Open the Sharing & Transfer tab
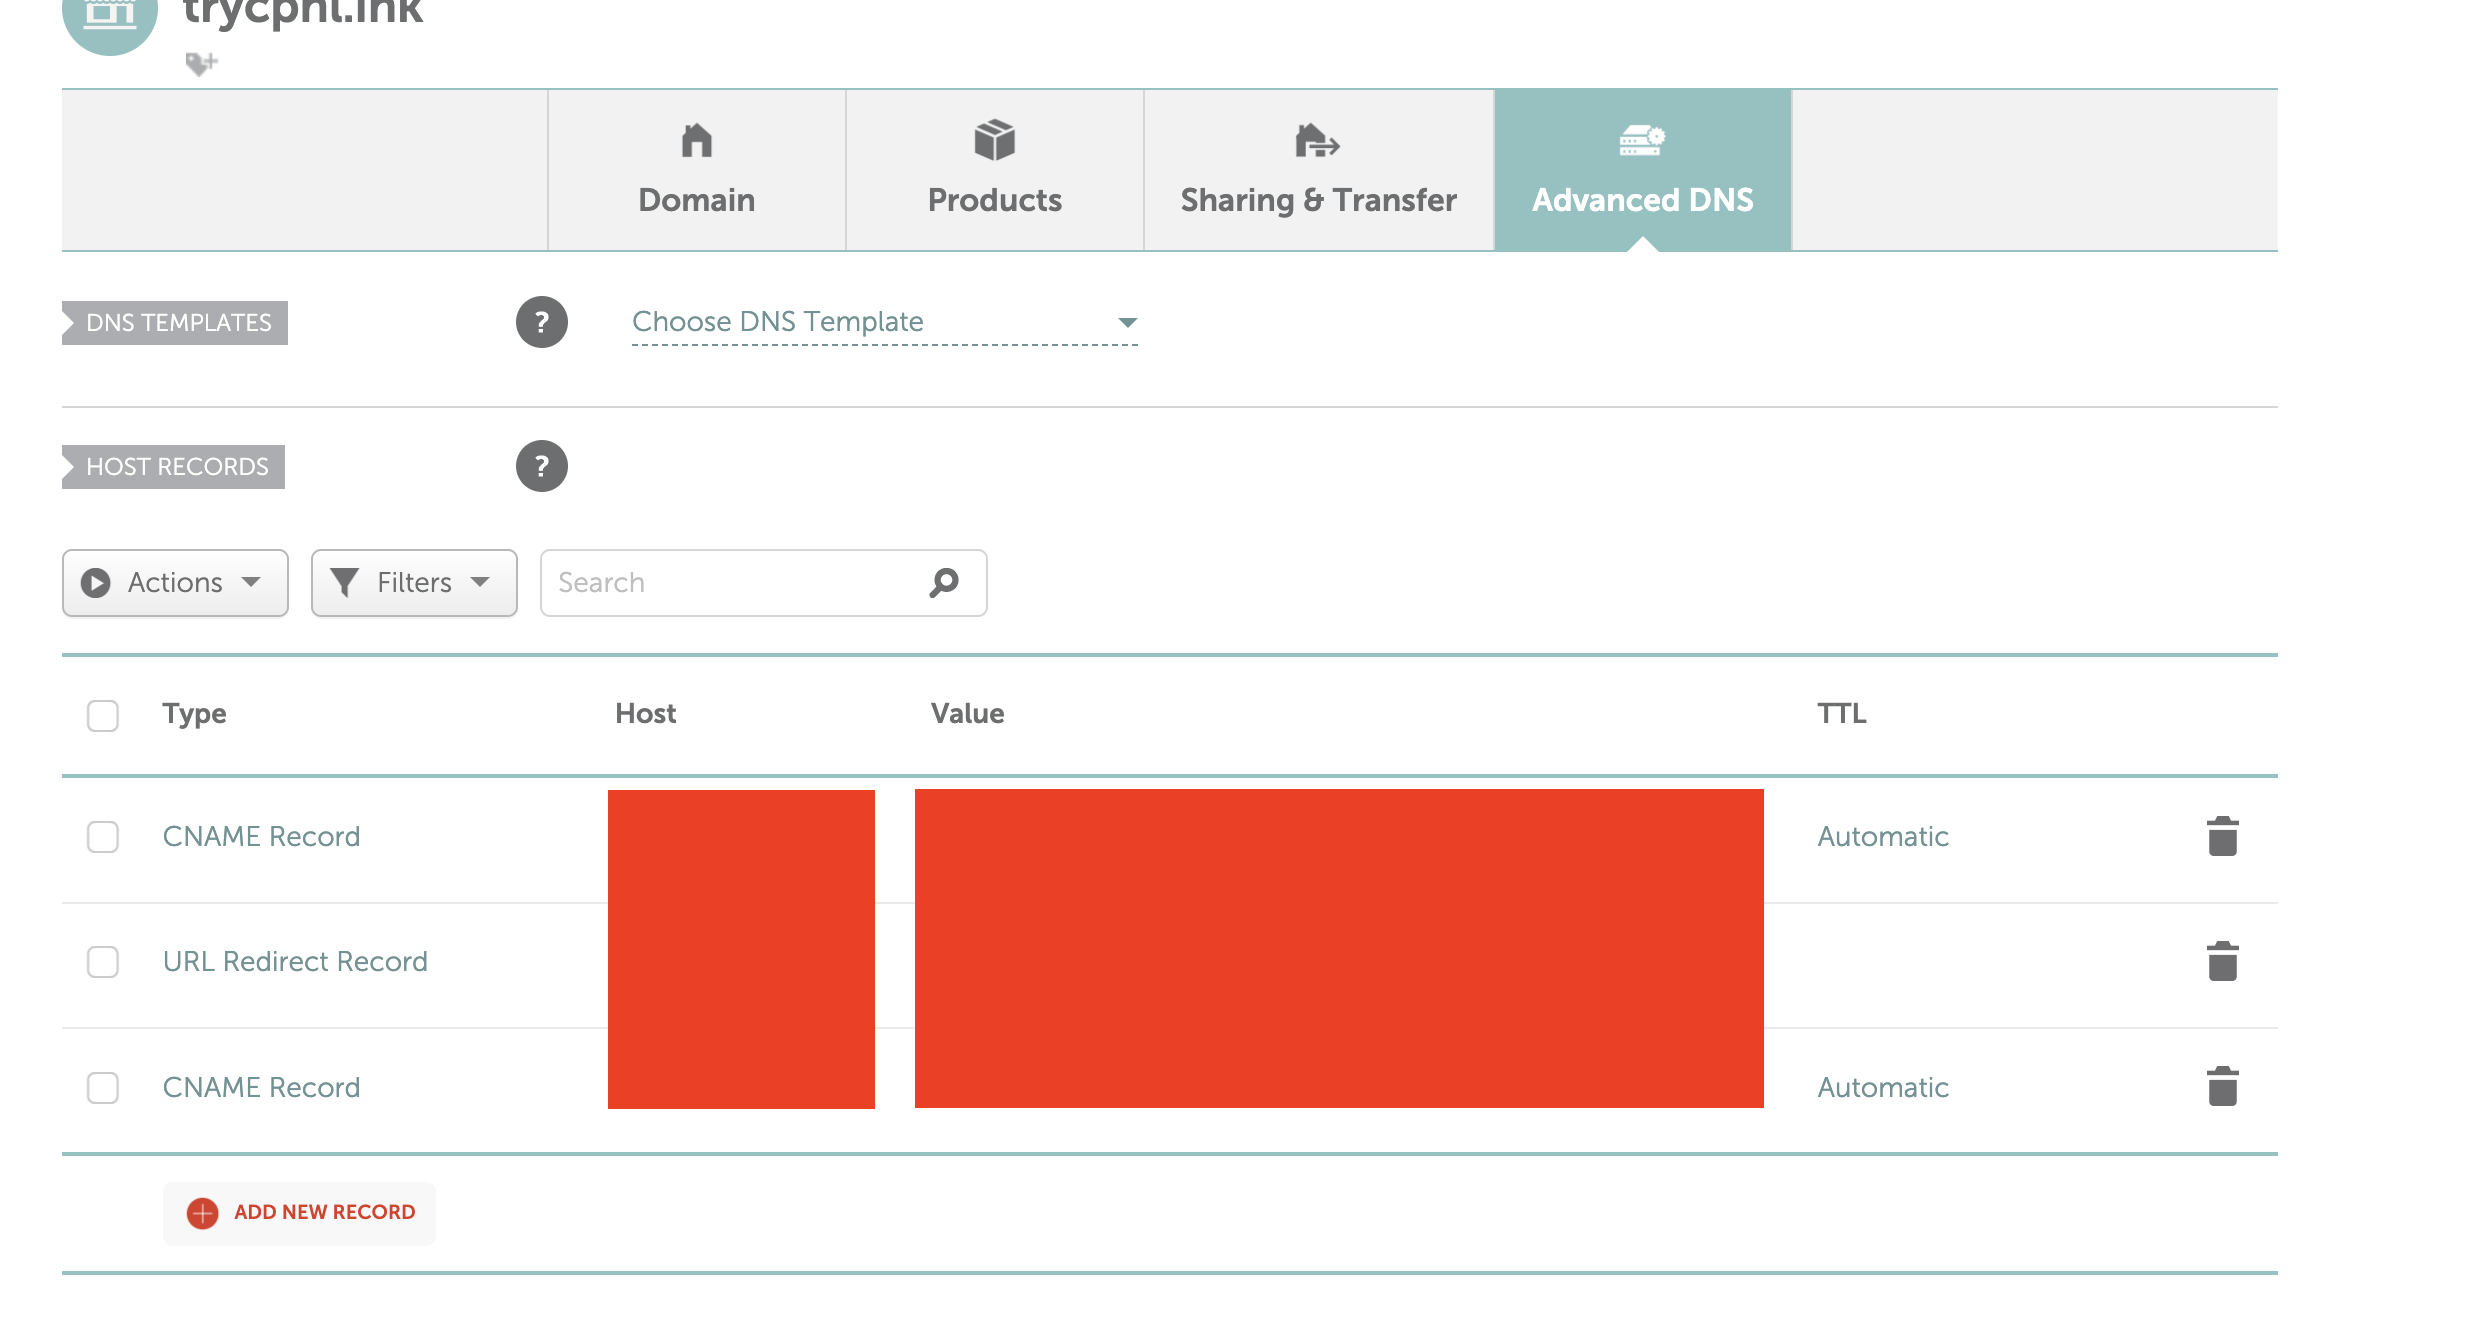Viewport: 2466px width, 1342px height. 1318,170
